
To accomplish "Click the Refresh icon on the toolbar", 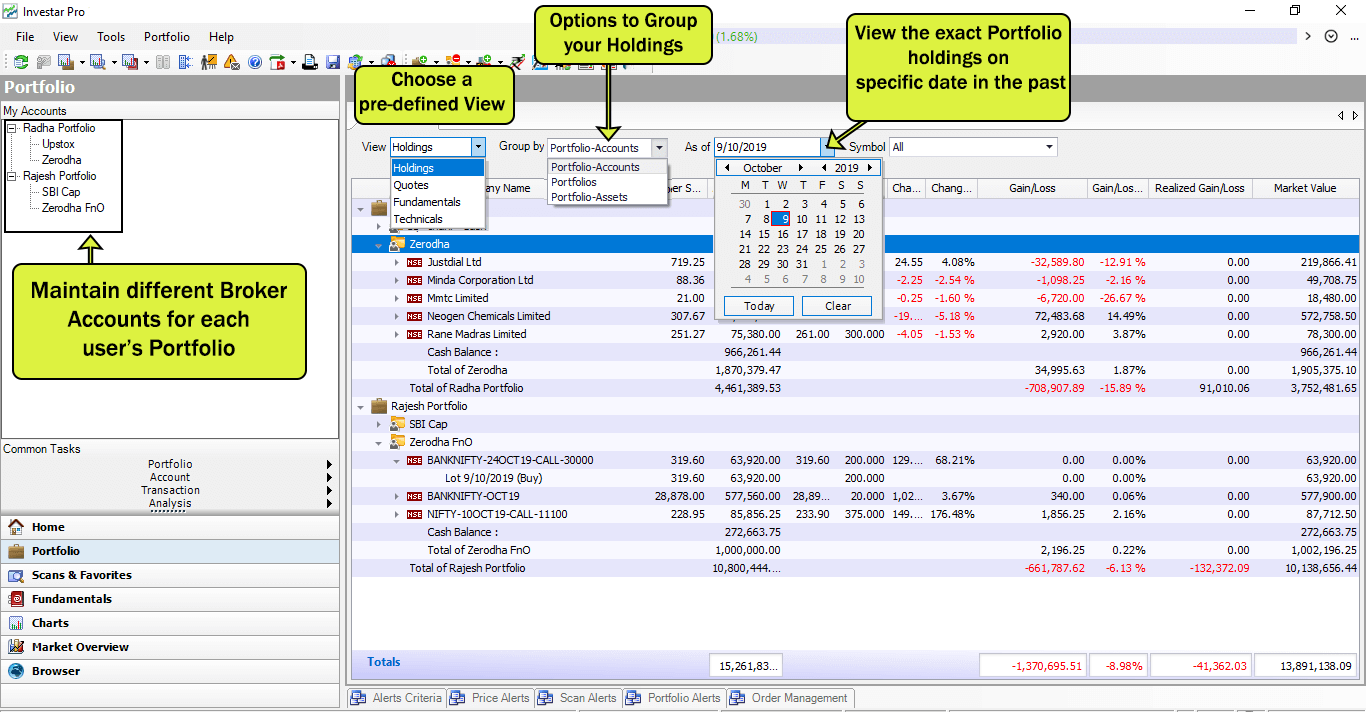I will [x=20, y=62].
